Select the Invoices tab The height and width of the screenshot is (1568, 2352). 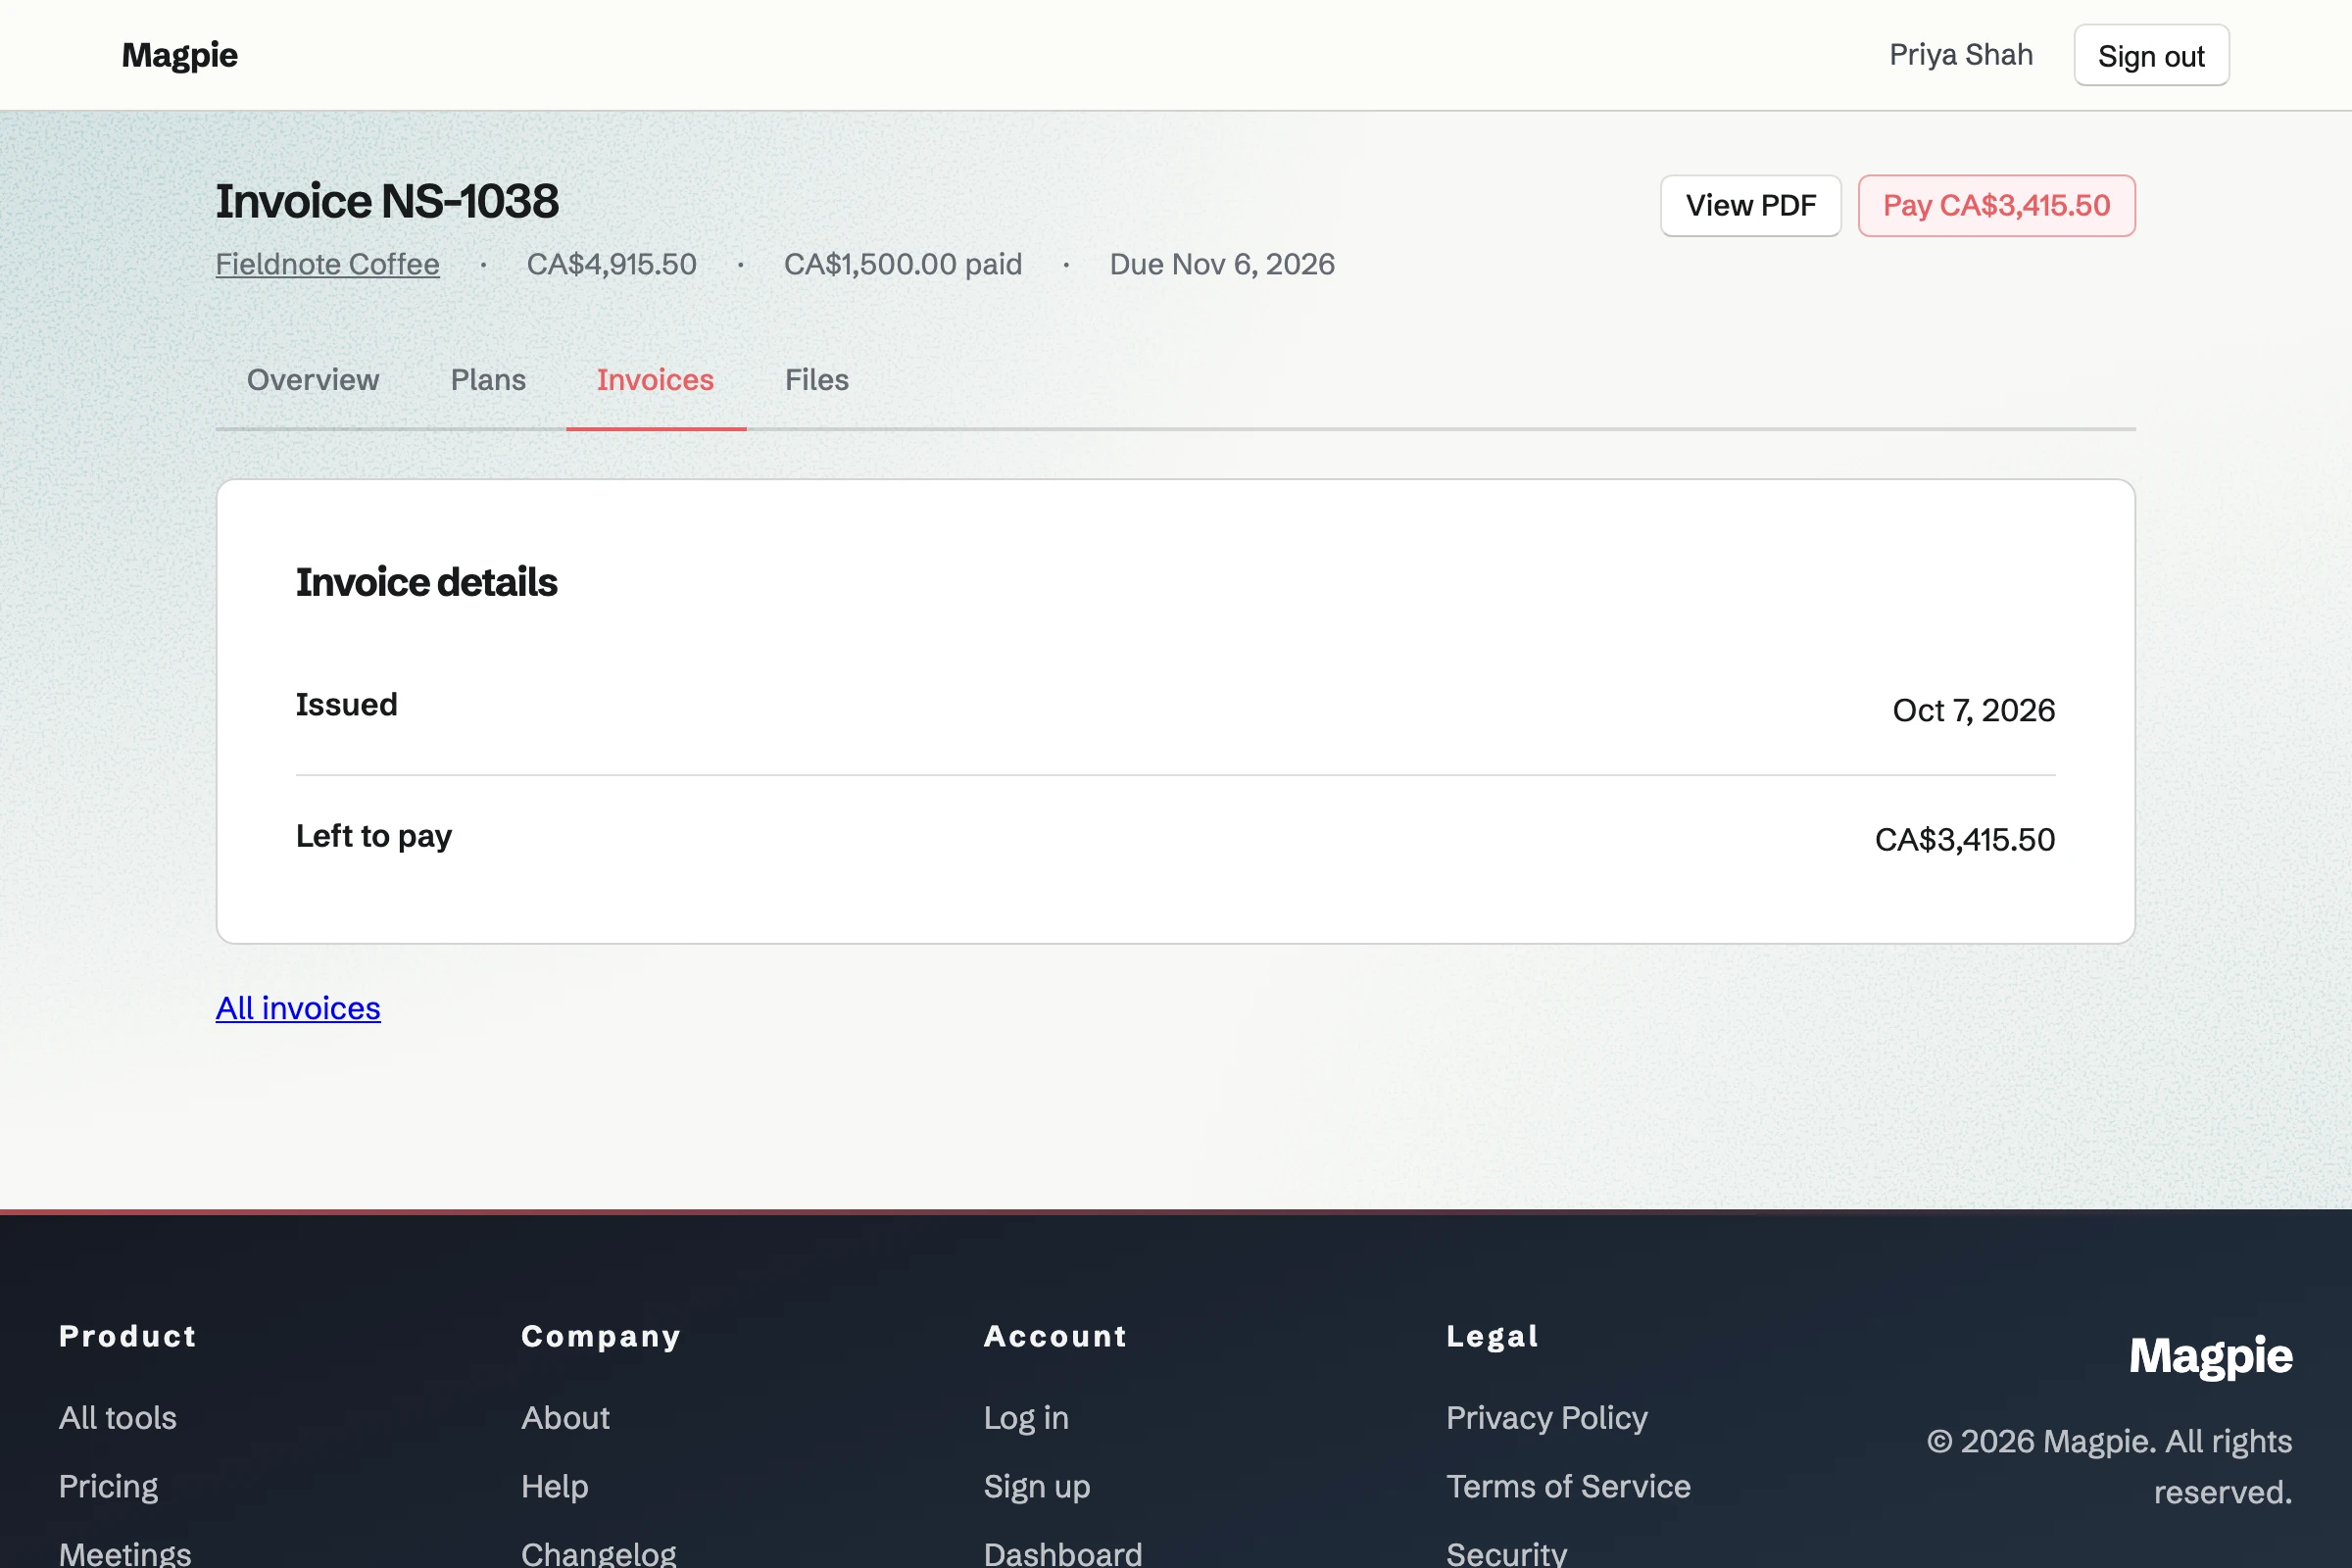point(655,380)
